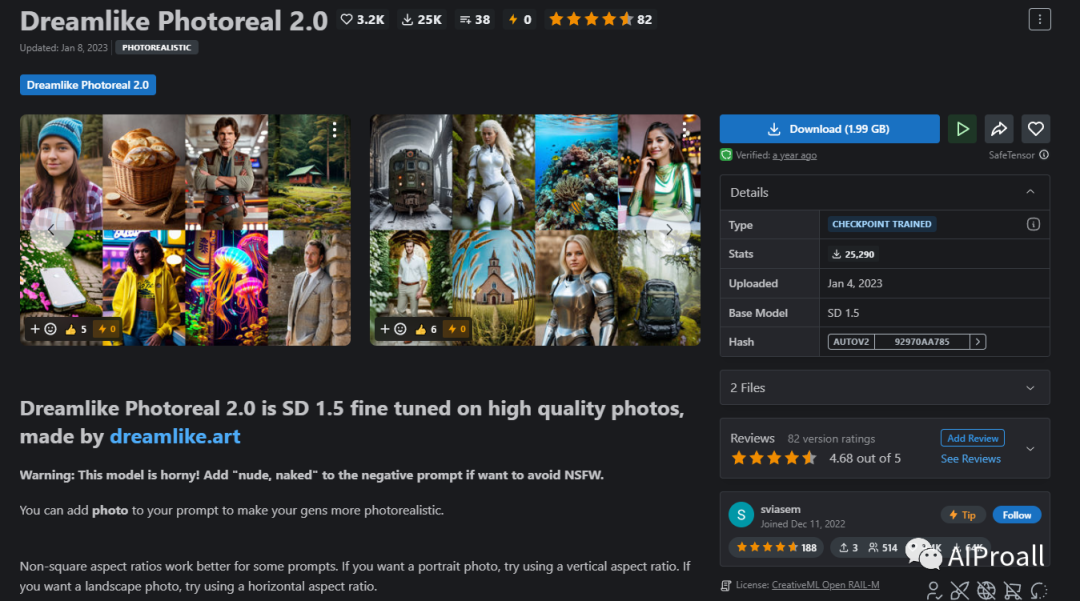
Task: Expand the 2 Files section
Action: tap(884, 388)
